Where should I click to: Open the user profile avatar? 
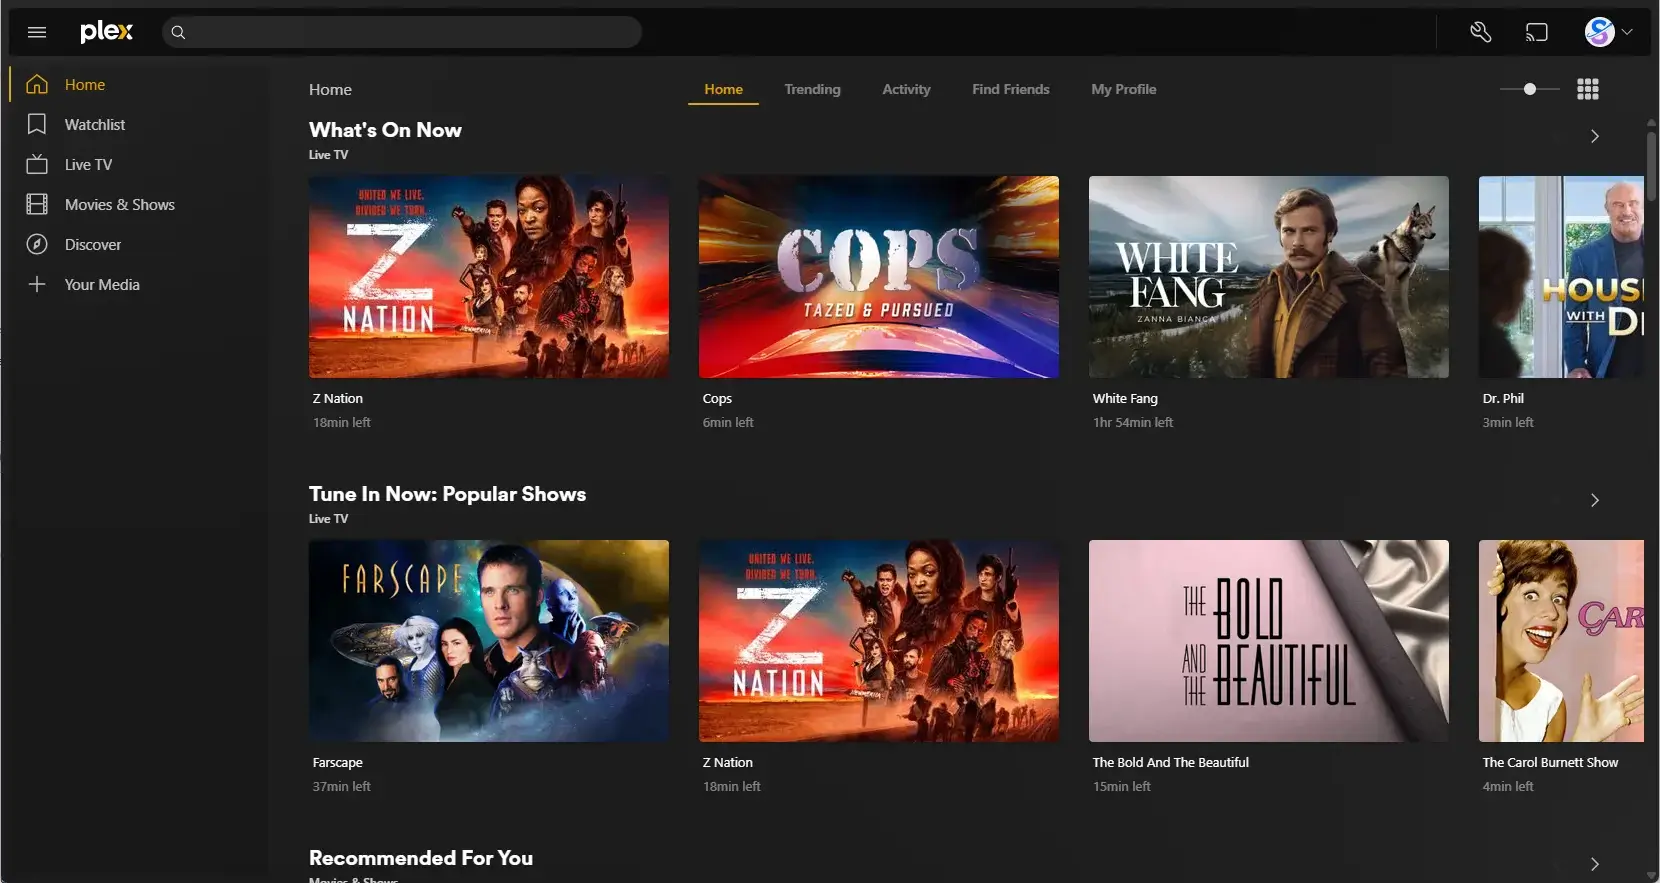coord(1599,32)
